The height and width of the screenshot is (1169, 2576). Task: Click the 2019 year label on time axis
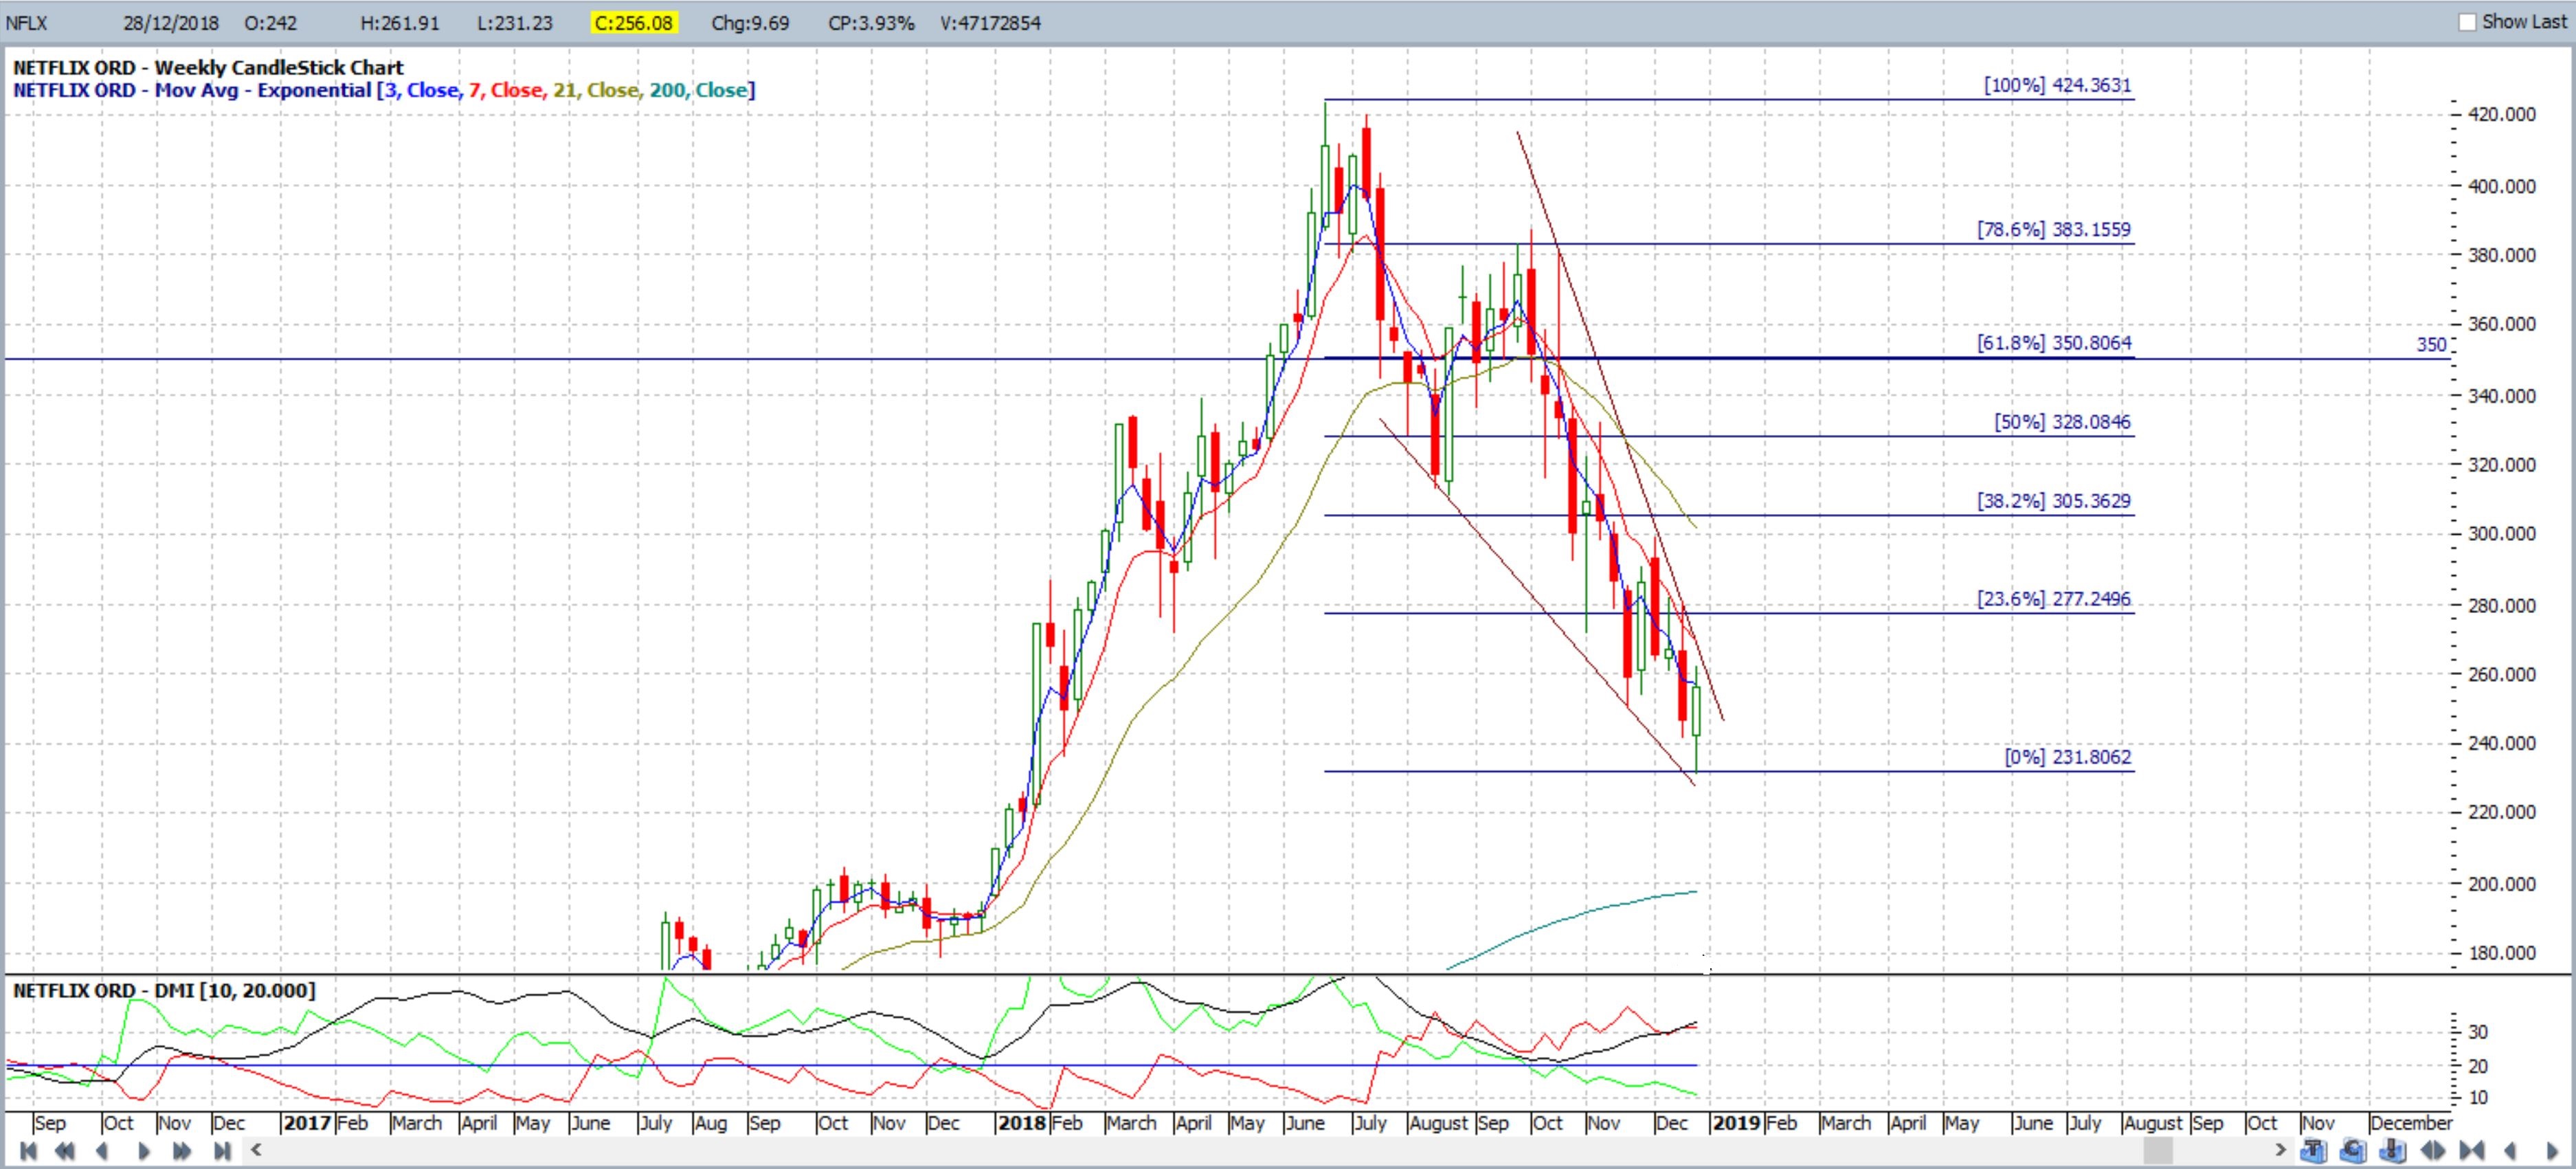[x=1737, y=1123]
